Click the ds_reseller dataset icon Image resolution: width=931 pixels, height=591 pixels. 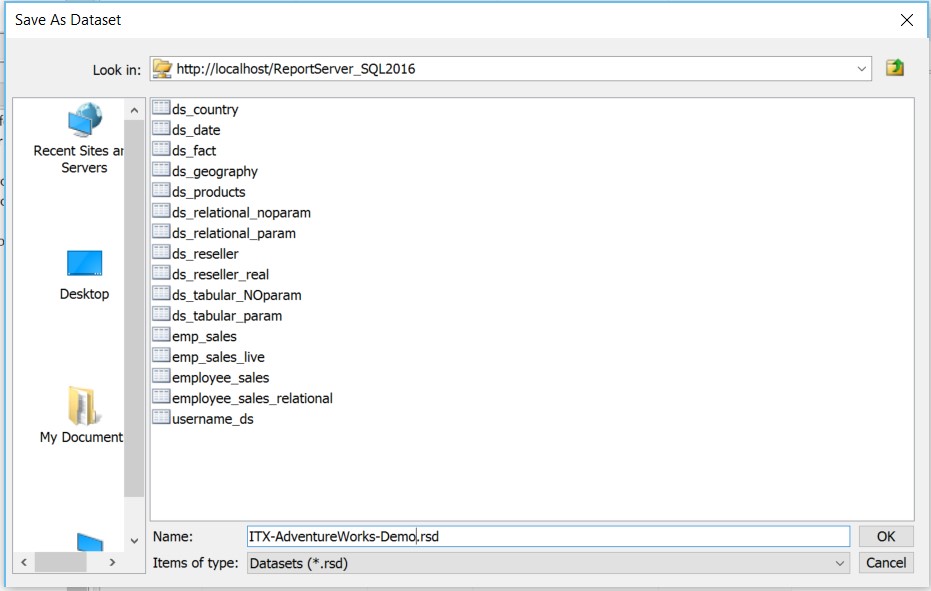click(162, 252)
